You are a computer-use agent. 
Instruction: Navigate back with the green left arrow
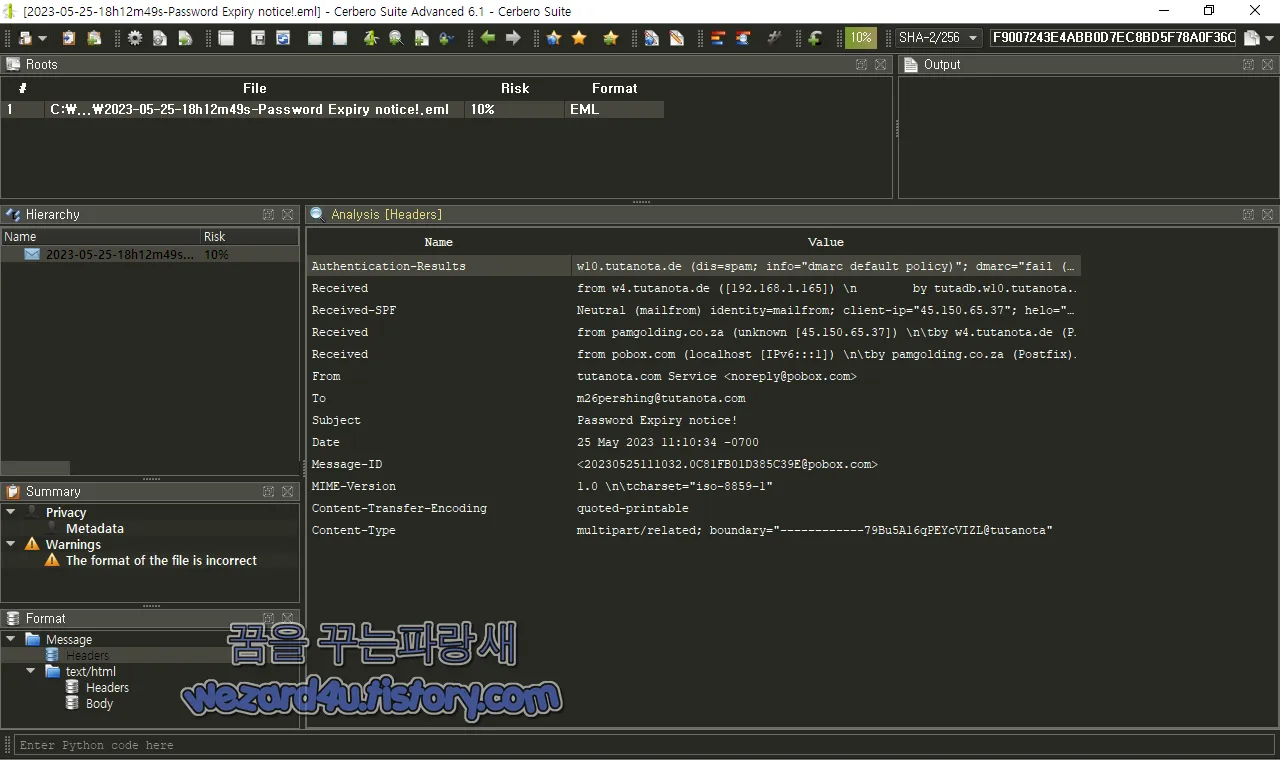tap(485, 37)
